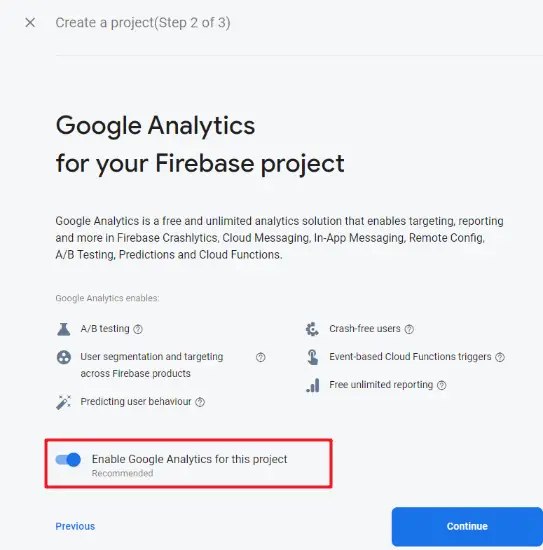Open help icon for user segmentation and targeting
Image resolution: width=543 pixels, height=550 pixels.
[261, 357]
